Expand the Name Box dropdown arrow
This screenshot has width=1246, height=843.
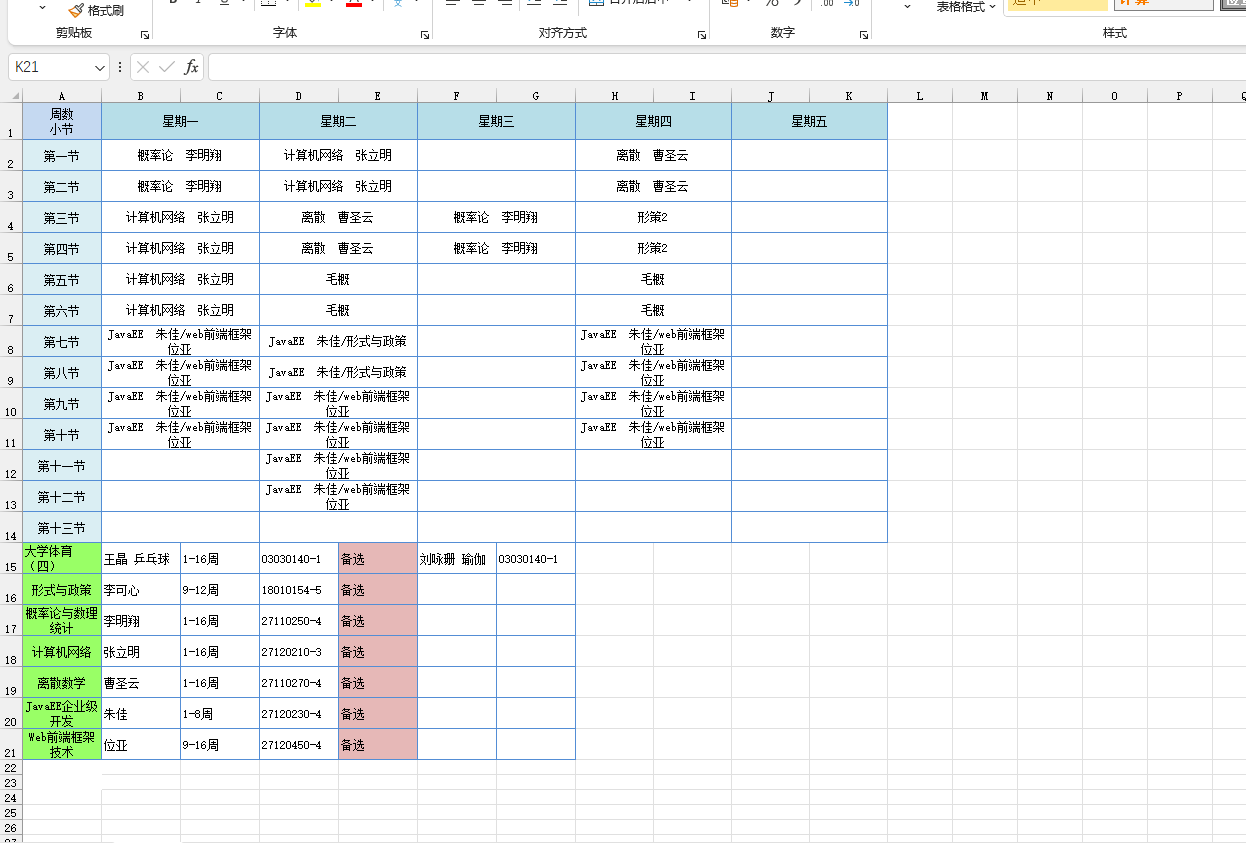pos(99,67)
